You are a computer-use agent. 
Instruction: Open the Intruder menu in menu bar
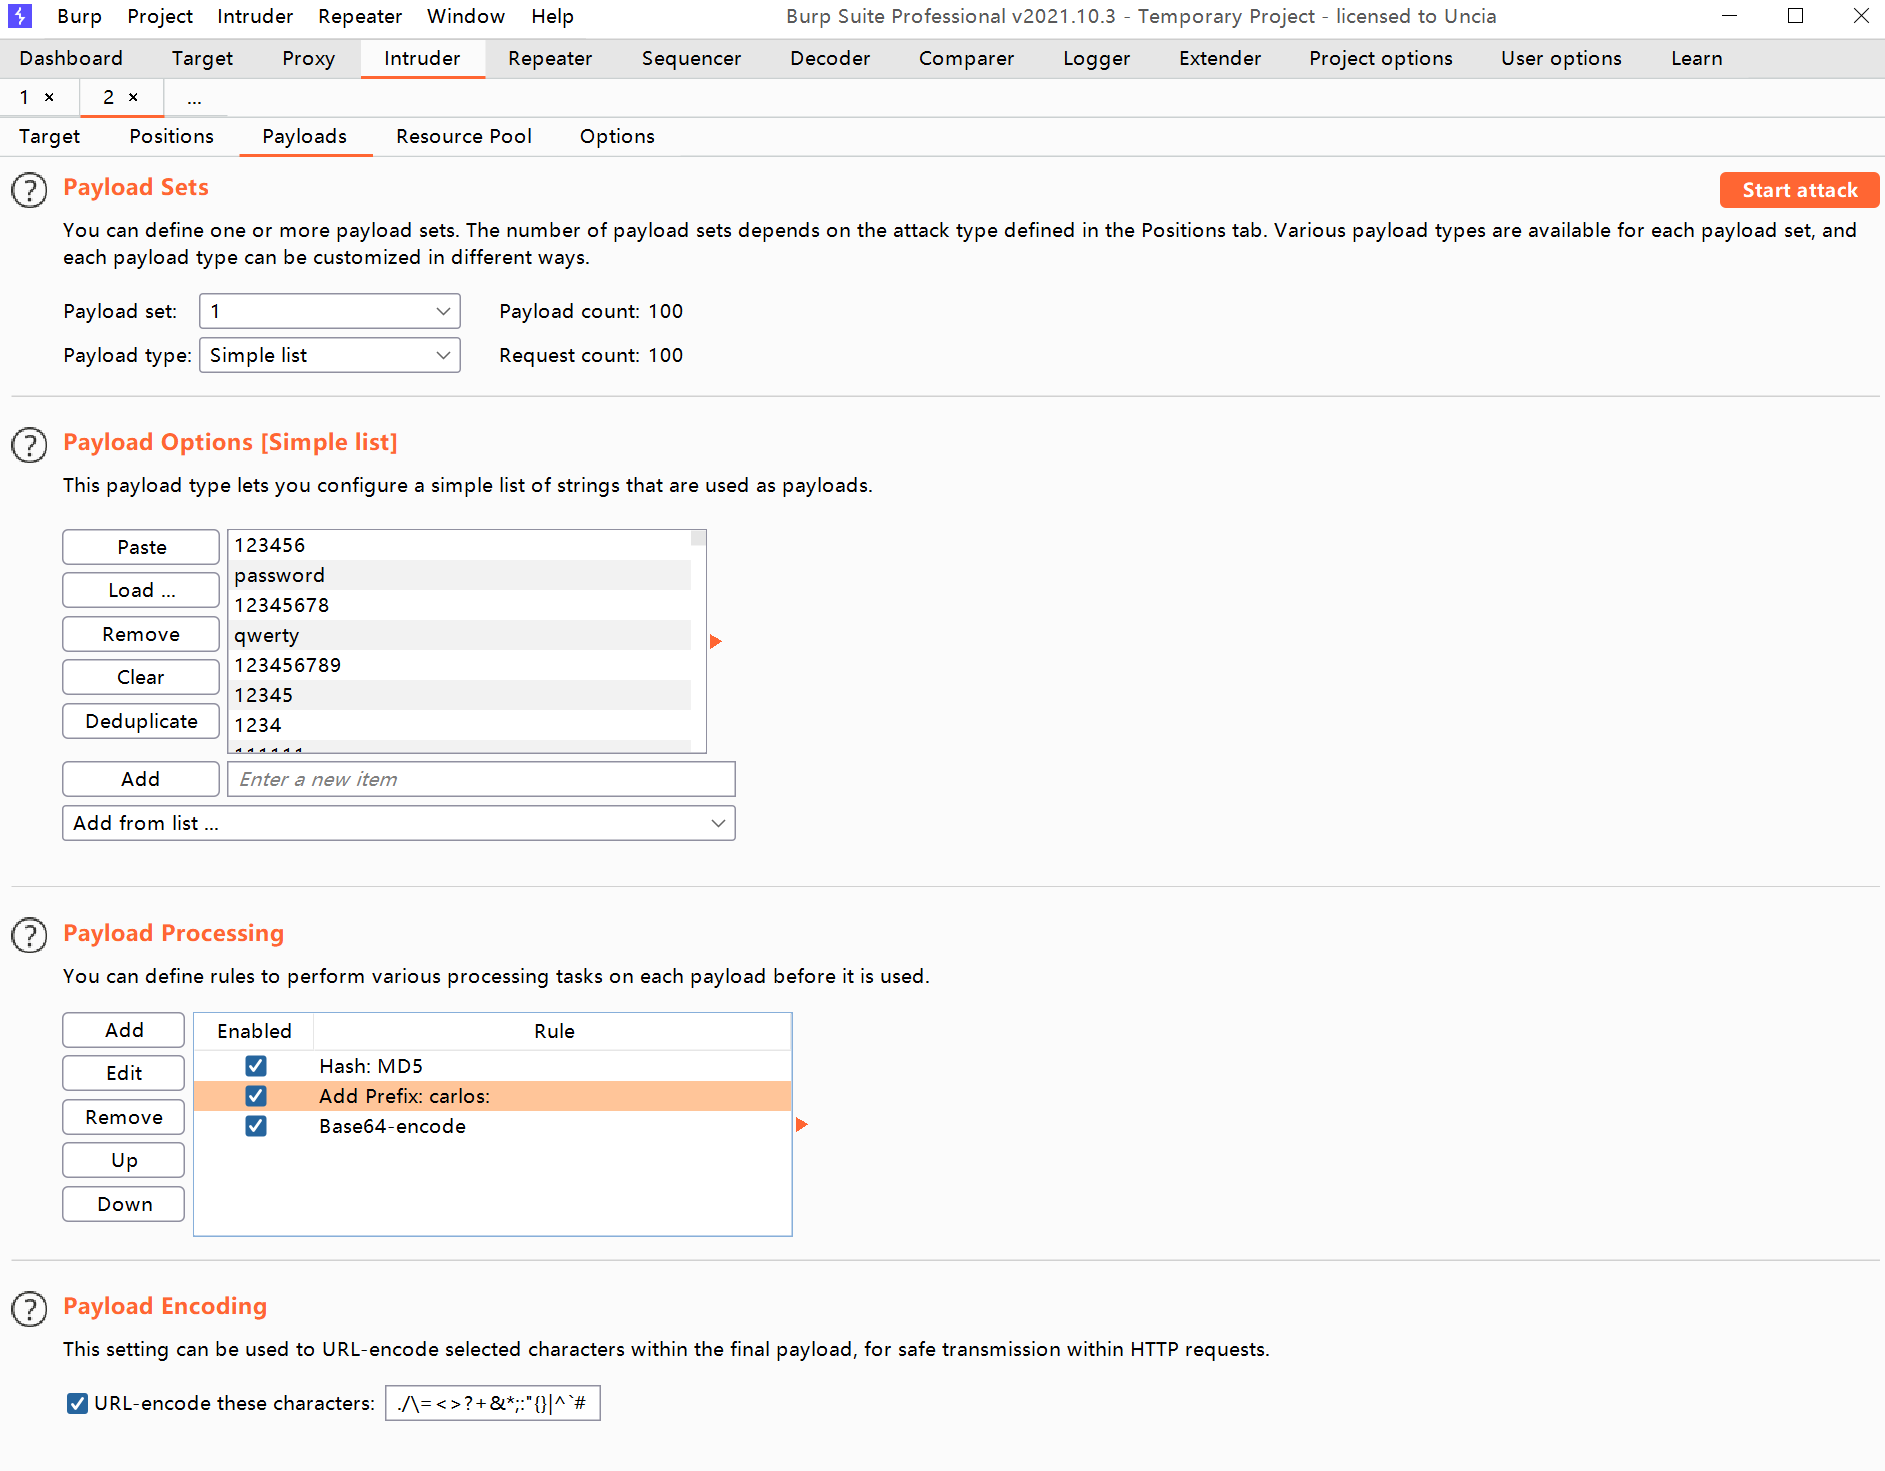pyautogui.click(x=255, y=16)
